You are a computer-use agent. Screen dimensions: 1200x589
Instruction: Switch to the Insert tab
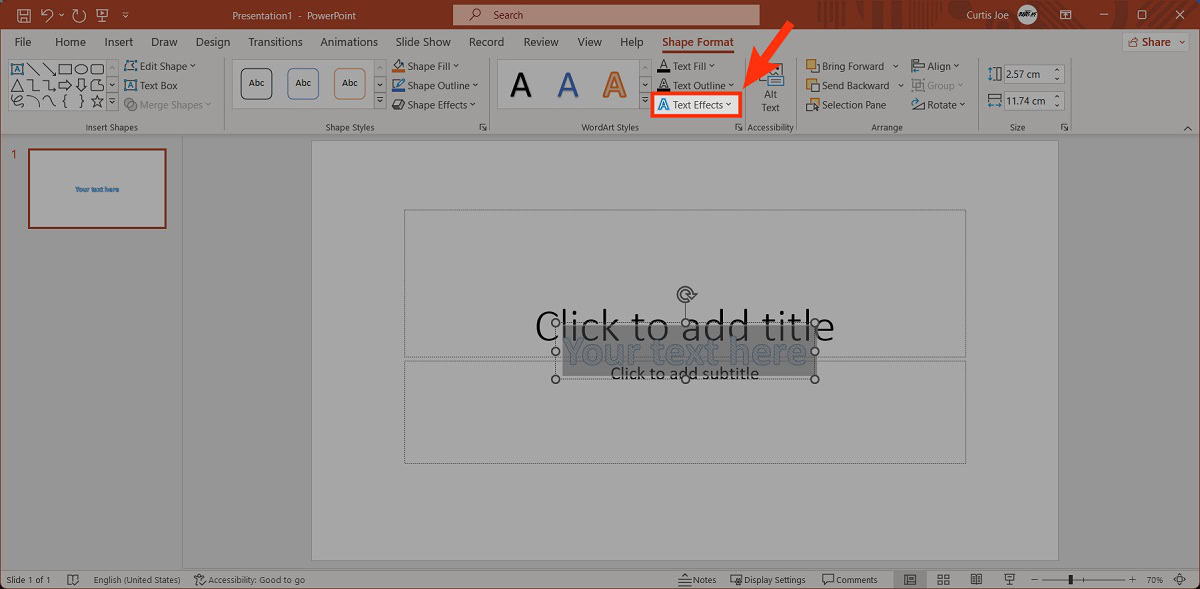(x=119, y=42)
